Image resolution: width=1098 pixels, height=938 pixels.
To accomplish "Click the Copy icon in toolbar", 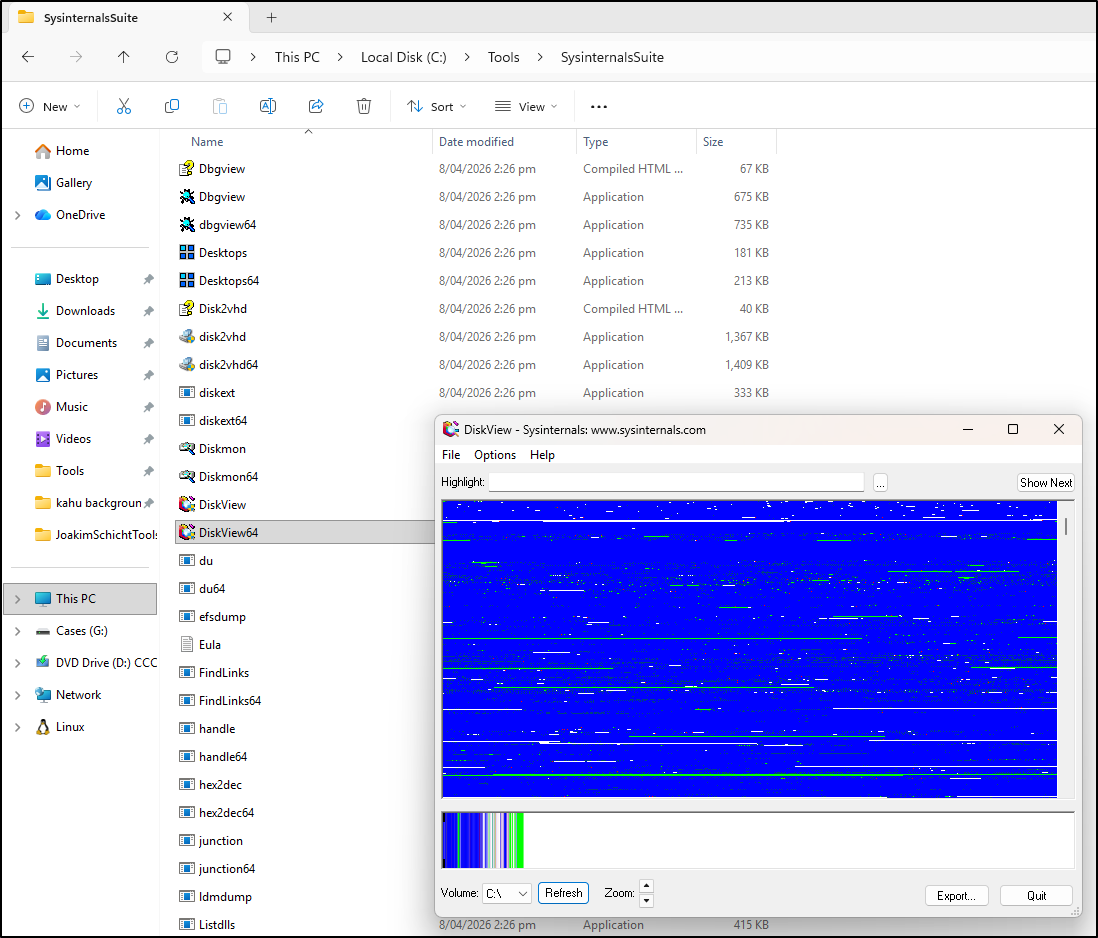I will click(x=172, y=106).
